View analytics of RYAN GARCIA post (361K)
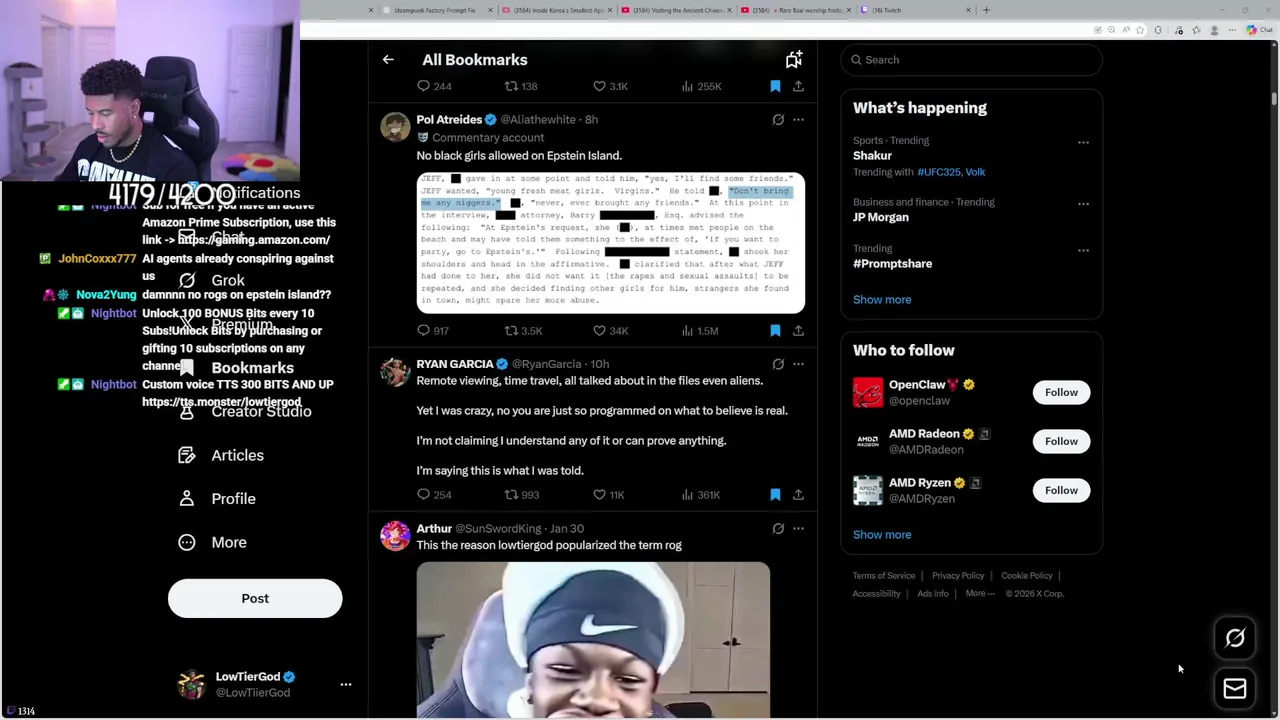 [x=700, y=495]
